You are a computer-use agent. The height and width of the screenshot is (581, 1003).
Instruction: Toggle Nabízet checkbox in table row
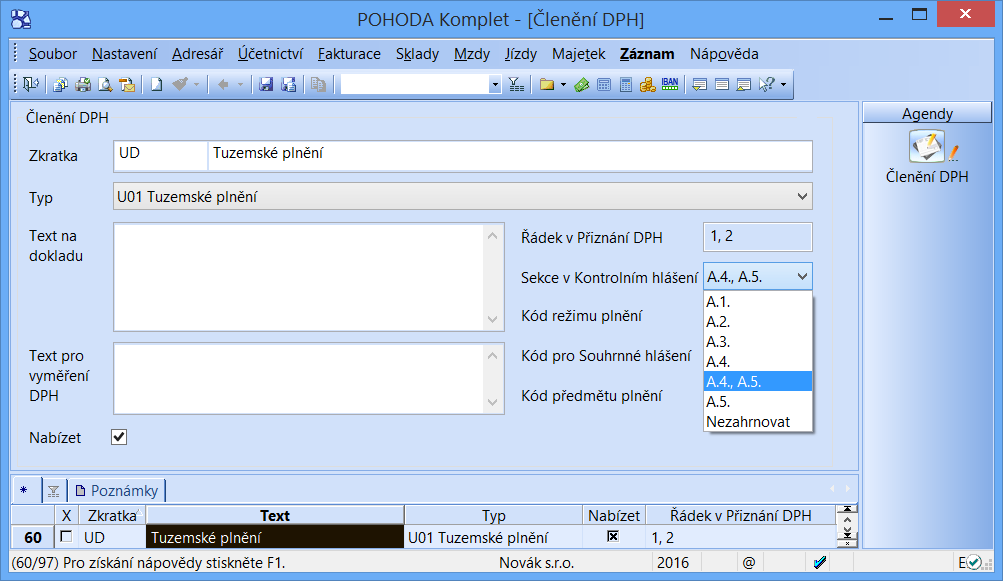[613, 537]
